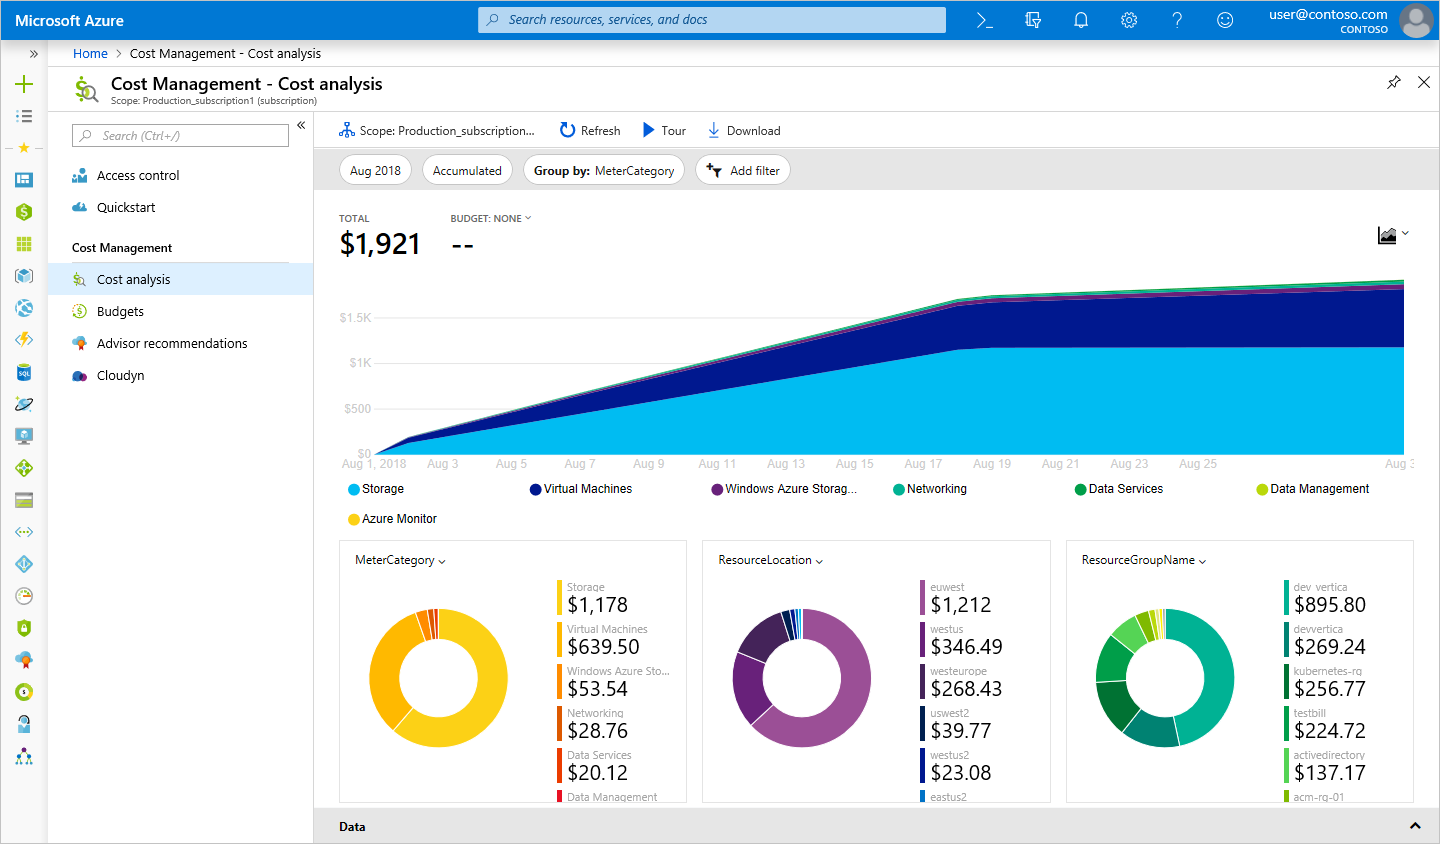Focus the menu Search (Ctrl+/) field
The width and height of the screenshot is (1440, 844).
coord(181,136)
